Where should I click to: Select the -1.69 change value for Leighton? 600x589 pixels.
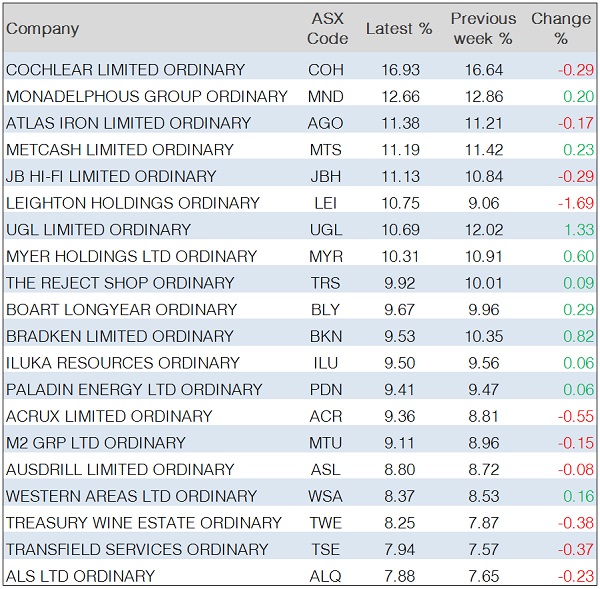(x=574, y=203)
